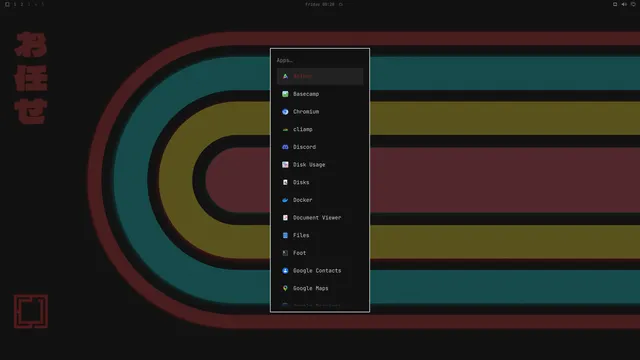Launch Basecamp from the app list
The height and width of the screenshot is (360, 640).
pyautogui.click(x=320, y=94)
